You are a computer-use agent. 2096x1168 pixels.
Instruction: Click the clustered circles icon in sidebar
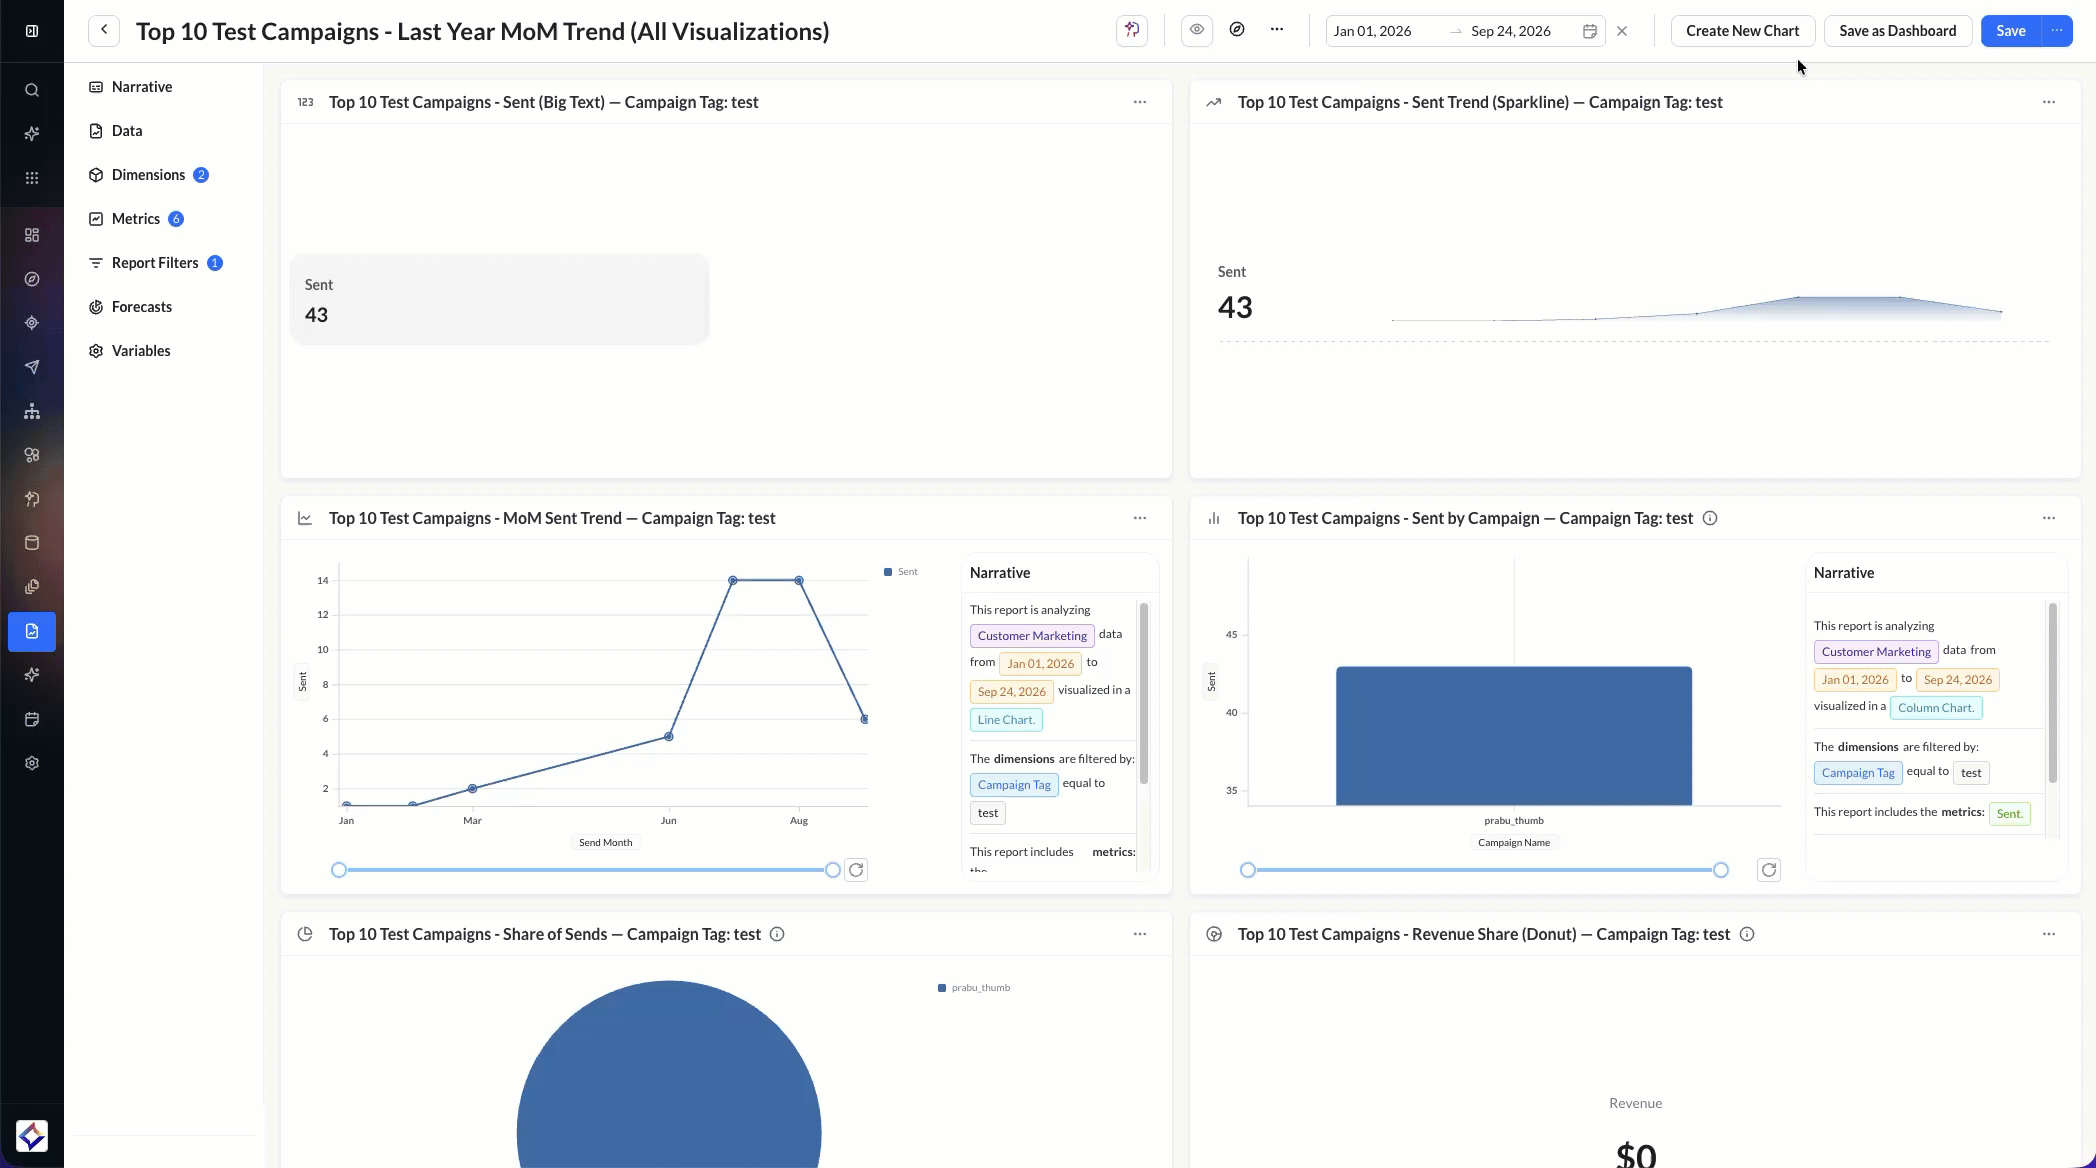pyautogui.click(x=32, y=455)
